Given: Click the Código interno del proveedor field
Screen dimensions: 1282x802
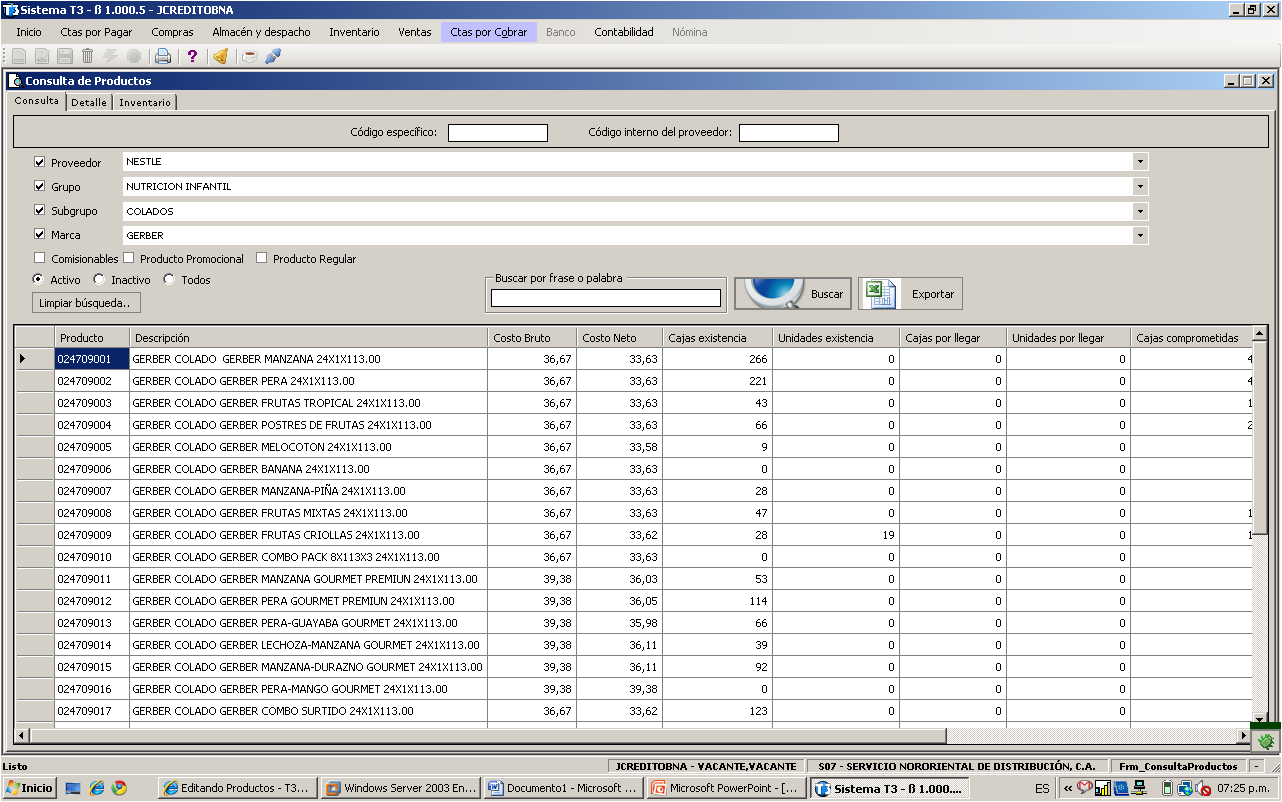Looking at the screenshot, I should tap(789, 133).
